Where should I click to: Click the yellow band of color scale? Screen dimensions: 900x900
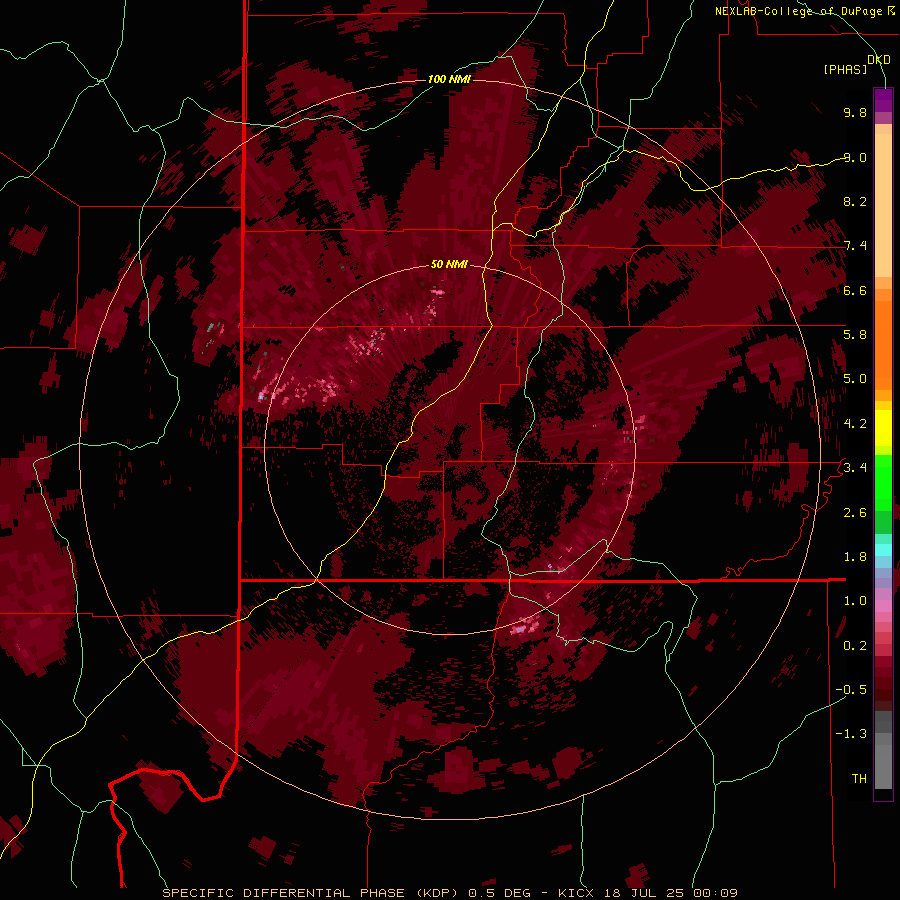pyautogui.click(x=883, y=428)
